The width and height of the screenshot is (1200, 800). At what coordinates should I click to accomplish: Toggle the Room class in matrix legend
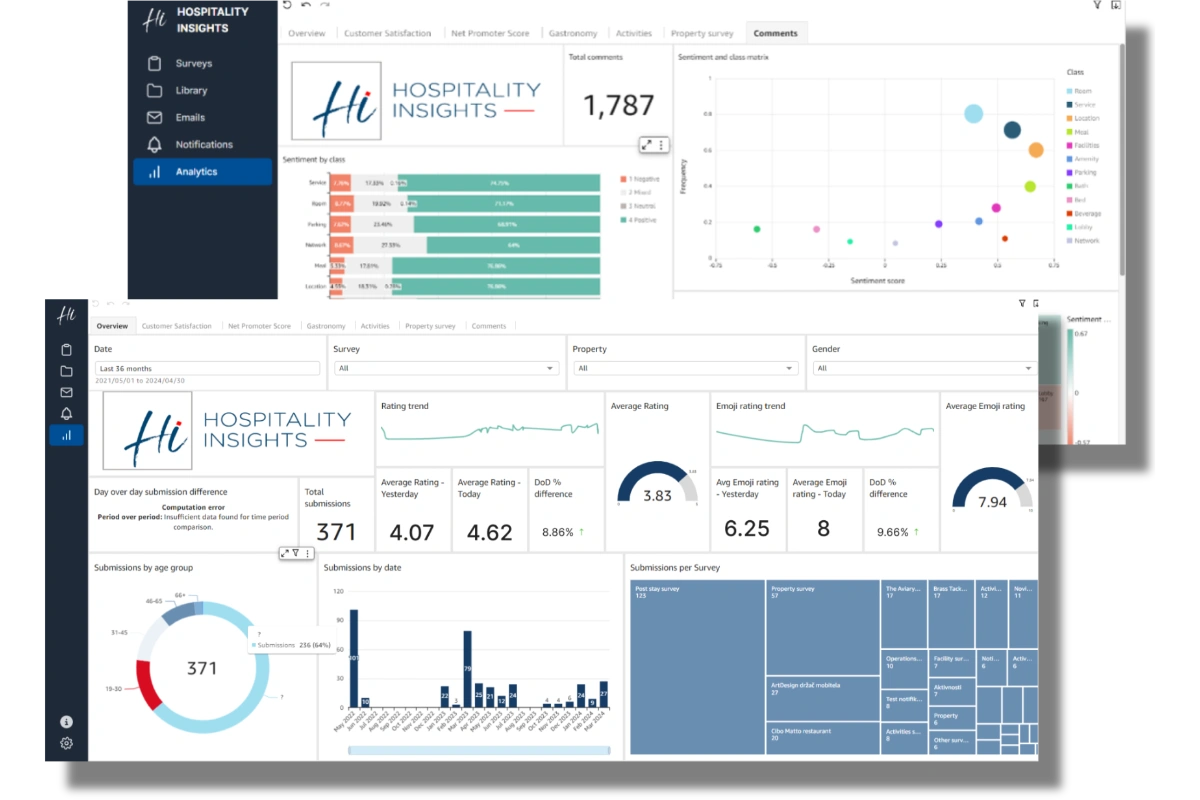tap(1081, 91)
